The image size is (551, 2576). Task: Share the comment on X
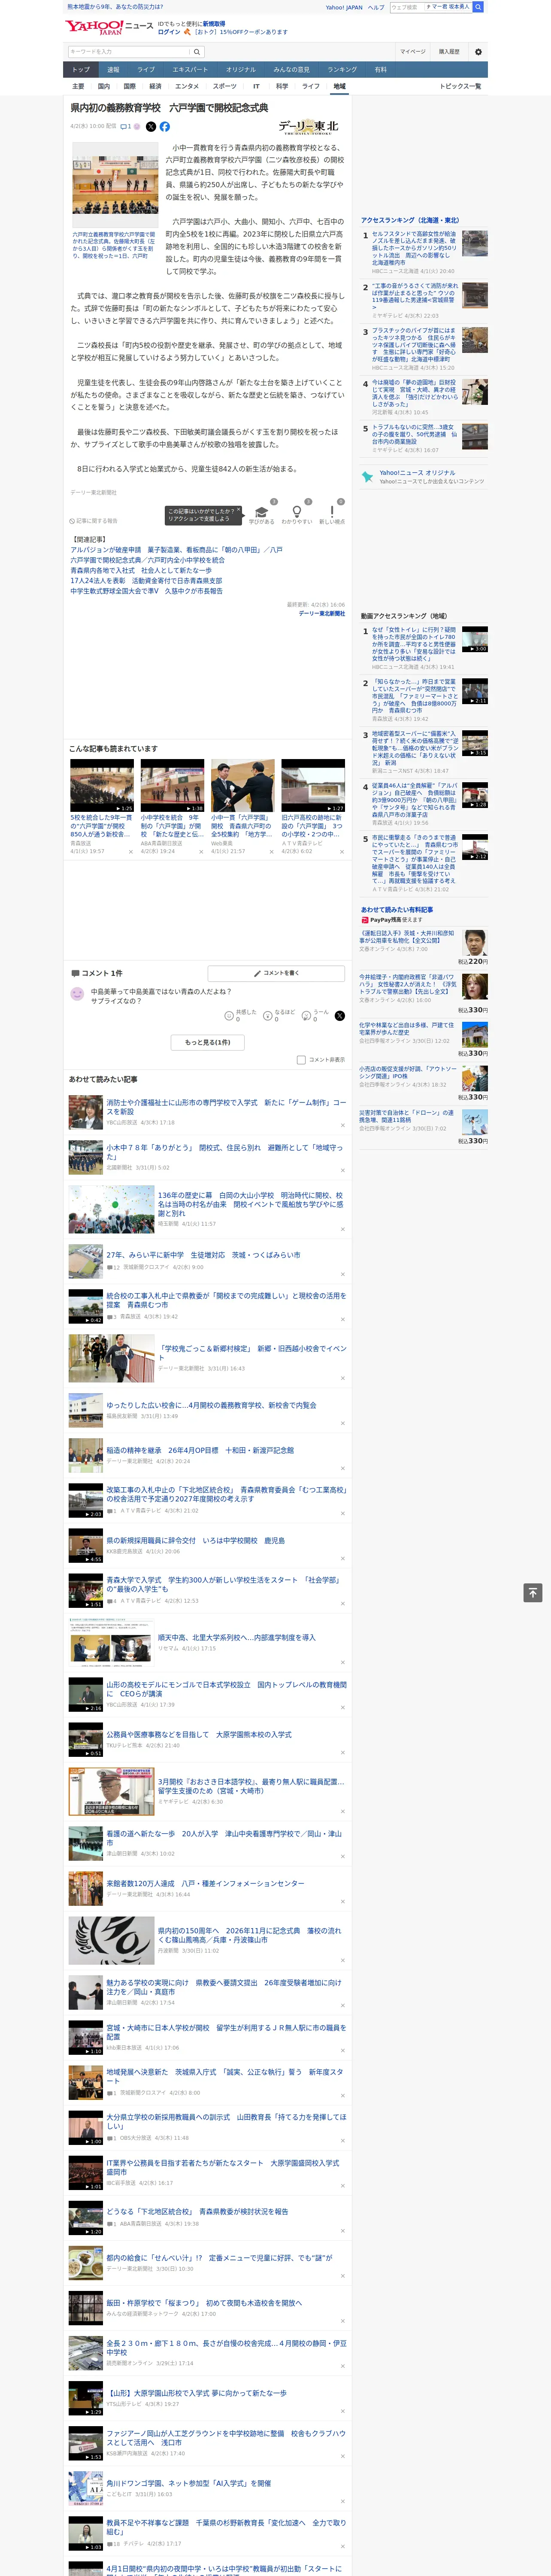(339, 1015)
